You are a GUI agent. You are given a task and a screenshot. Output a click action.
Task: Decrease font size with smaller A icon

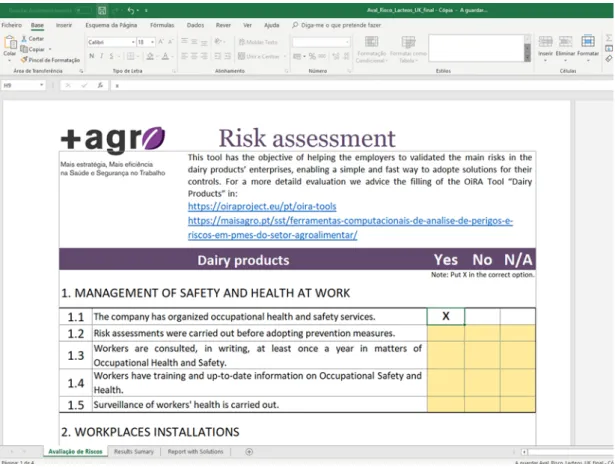[x=170, y=42]
